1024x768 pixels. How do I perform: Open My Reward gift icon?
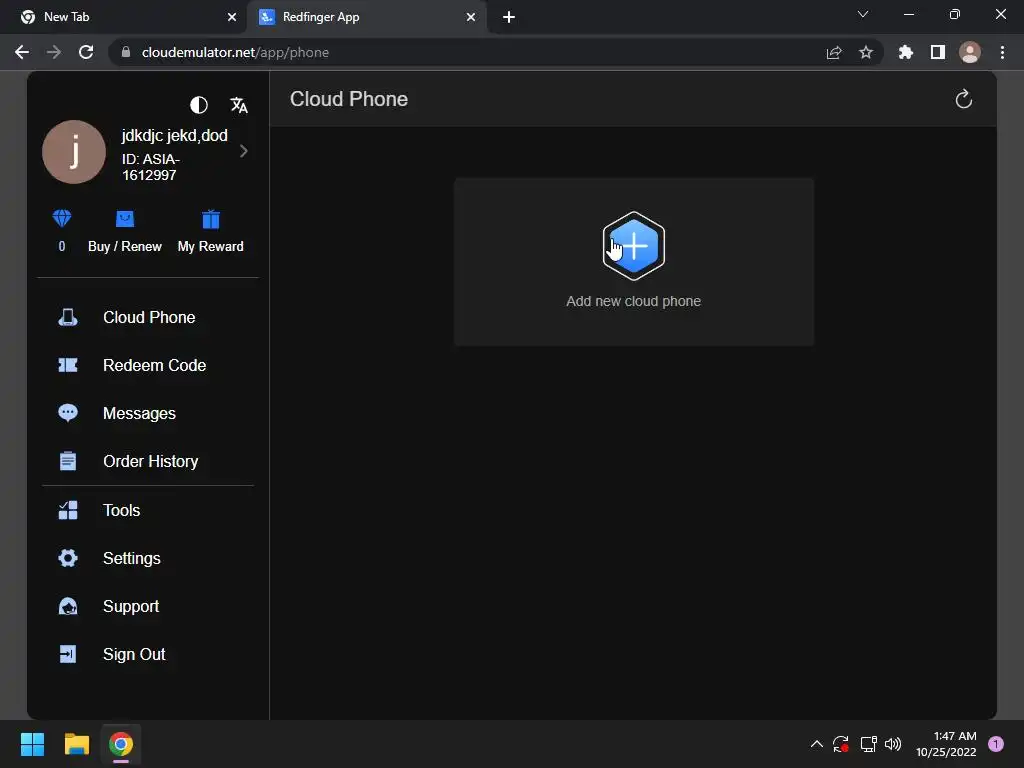[210, 219]
